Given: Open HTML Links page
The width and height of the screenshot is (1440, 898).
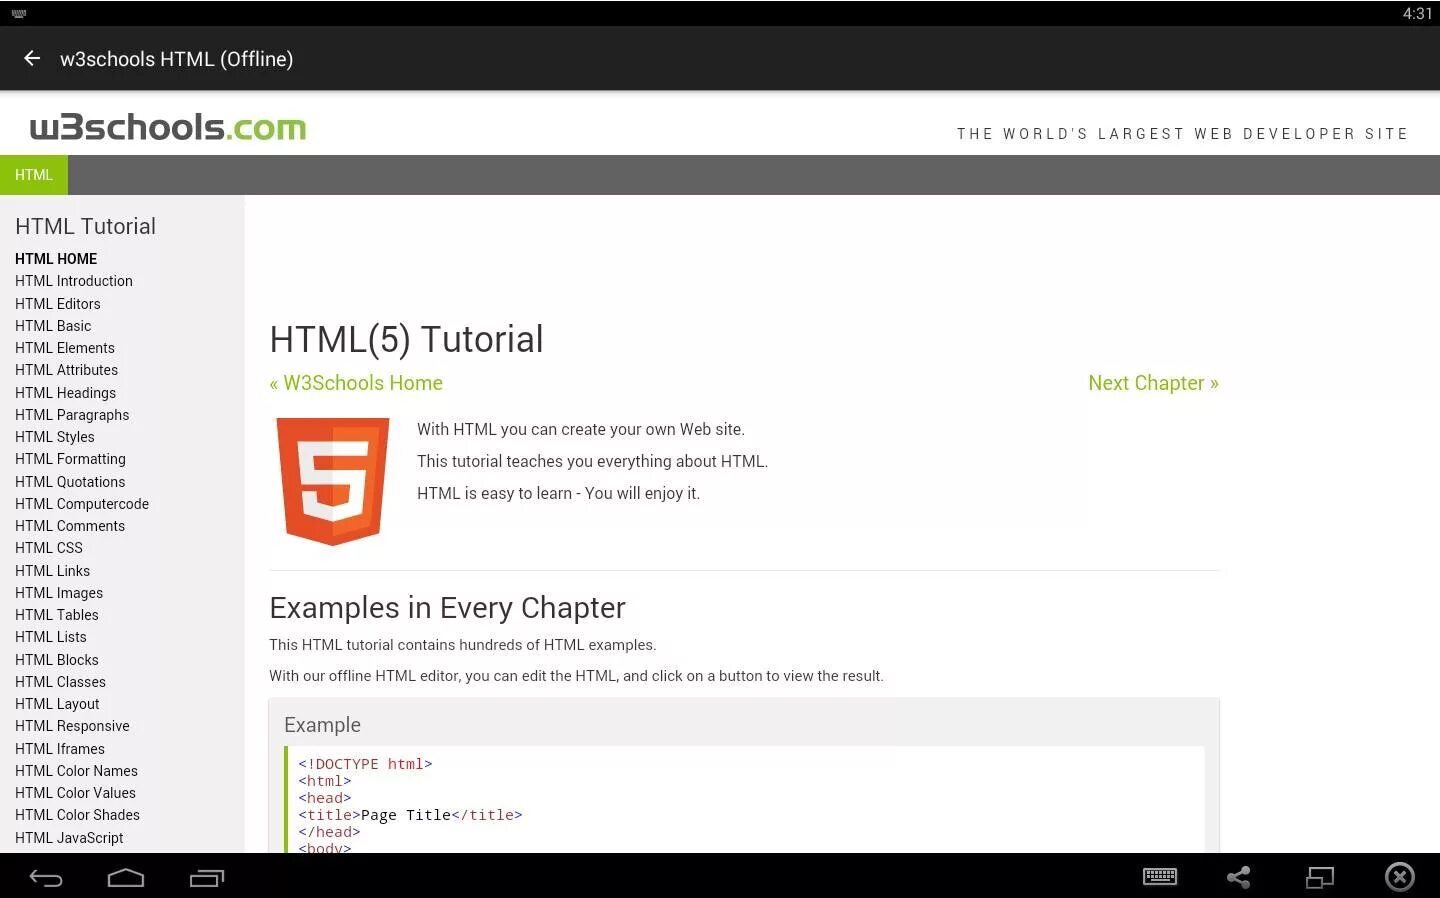Looking at the screenshot, I should 52,571.
